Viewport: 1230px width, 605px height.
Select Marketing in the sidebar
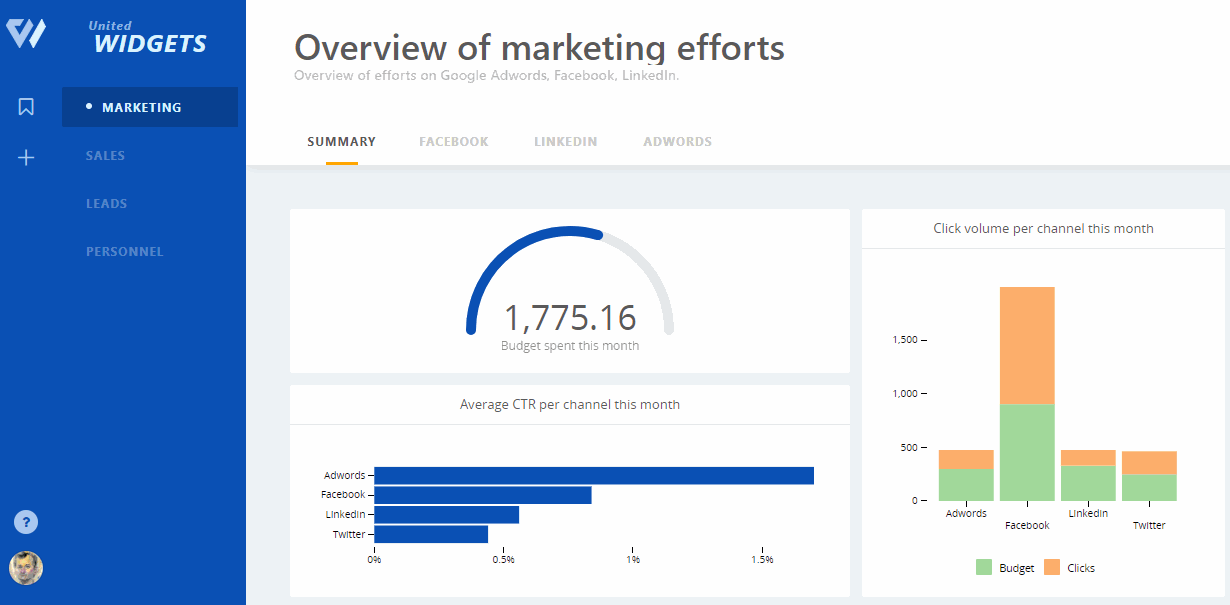pyautogui.click(x=142, y=107)
